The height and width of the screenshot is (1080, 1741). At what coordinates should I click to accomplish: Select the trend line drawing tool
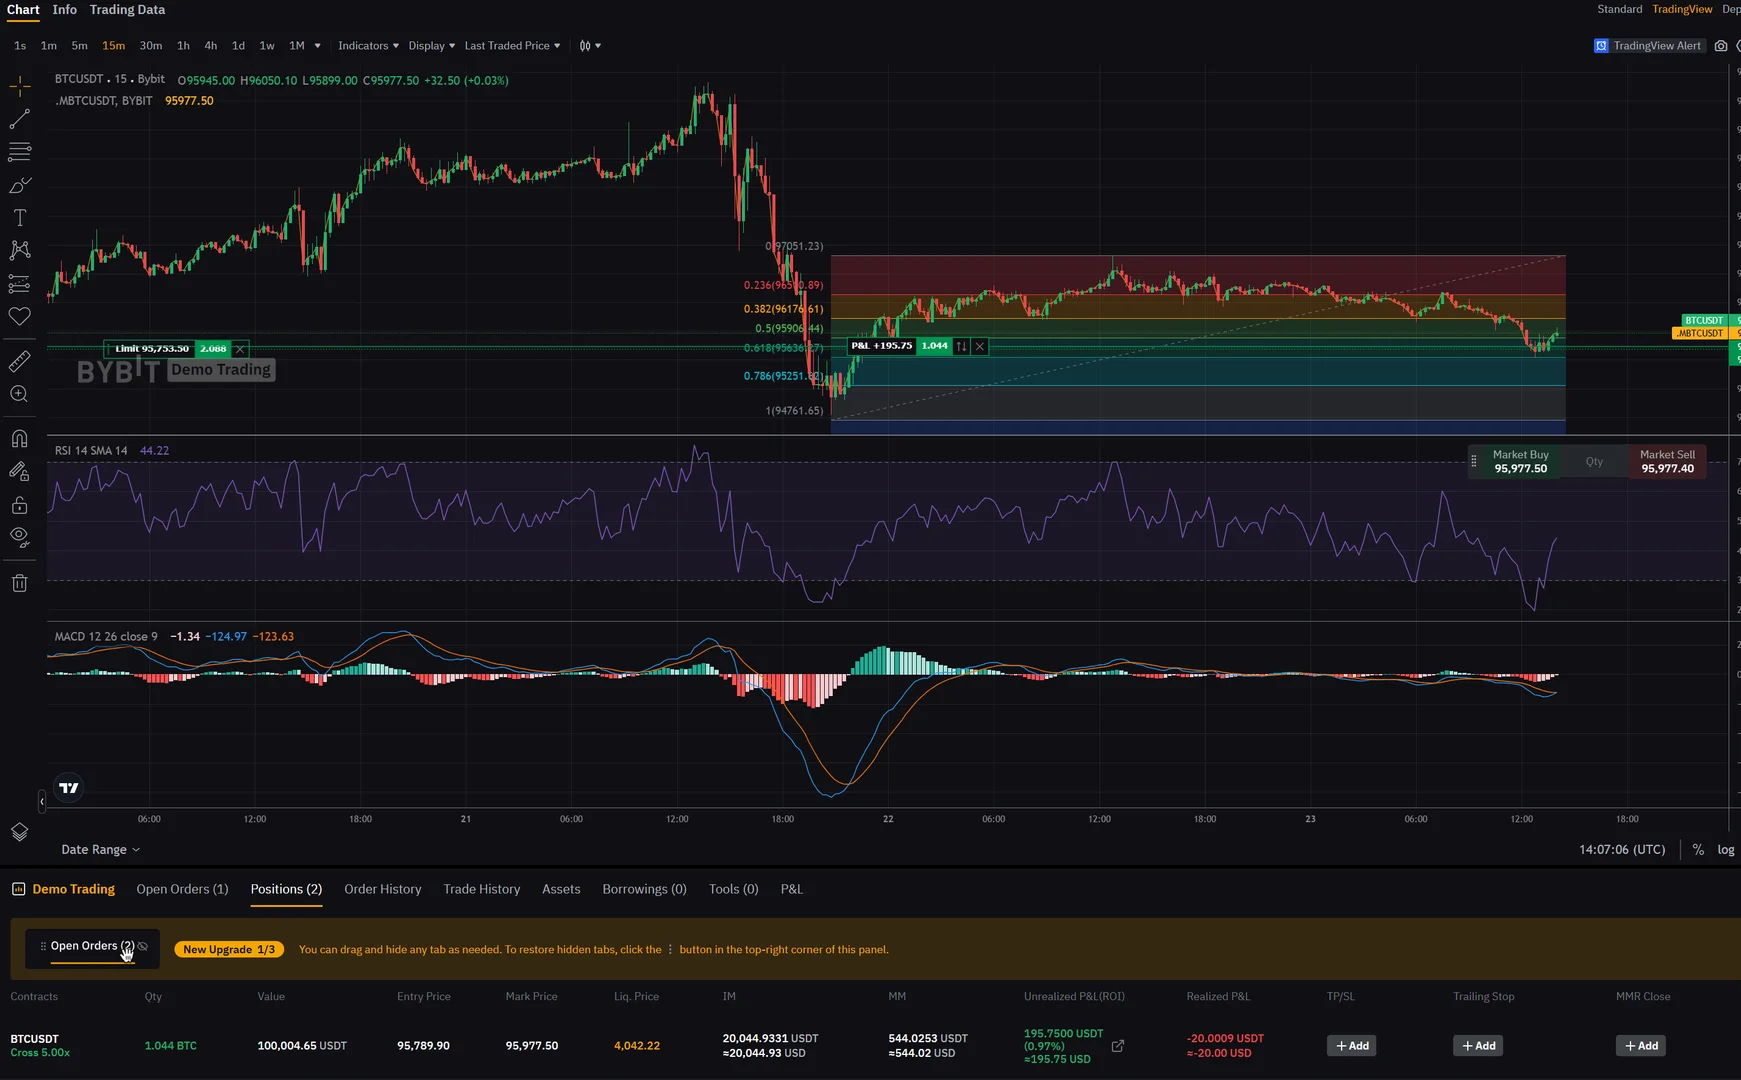(x=19, y=120)
